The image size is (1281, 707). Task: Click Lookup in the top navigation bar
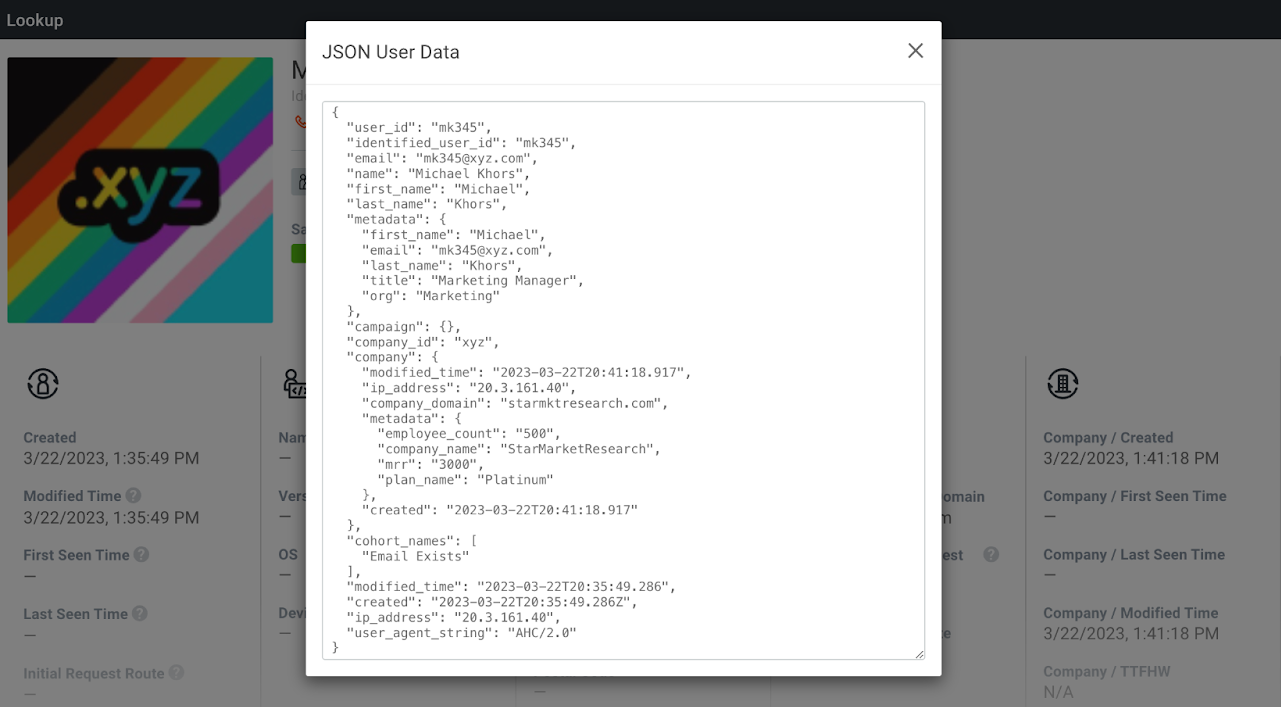[35, 19]
